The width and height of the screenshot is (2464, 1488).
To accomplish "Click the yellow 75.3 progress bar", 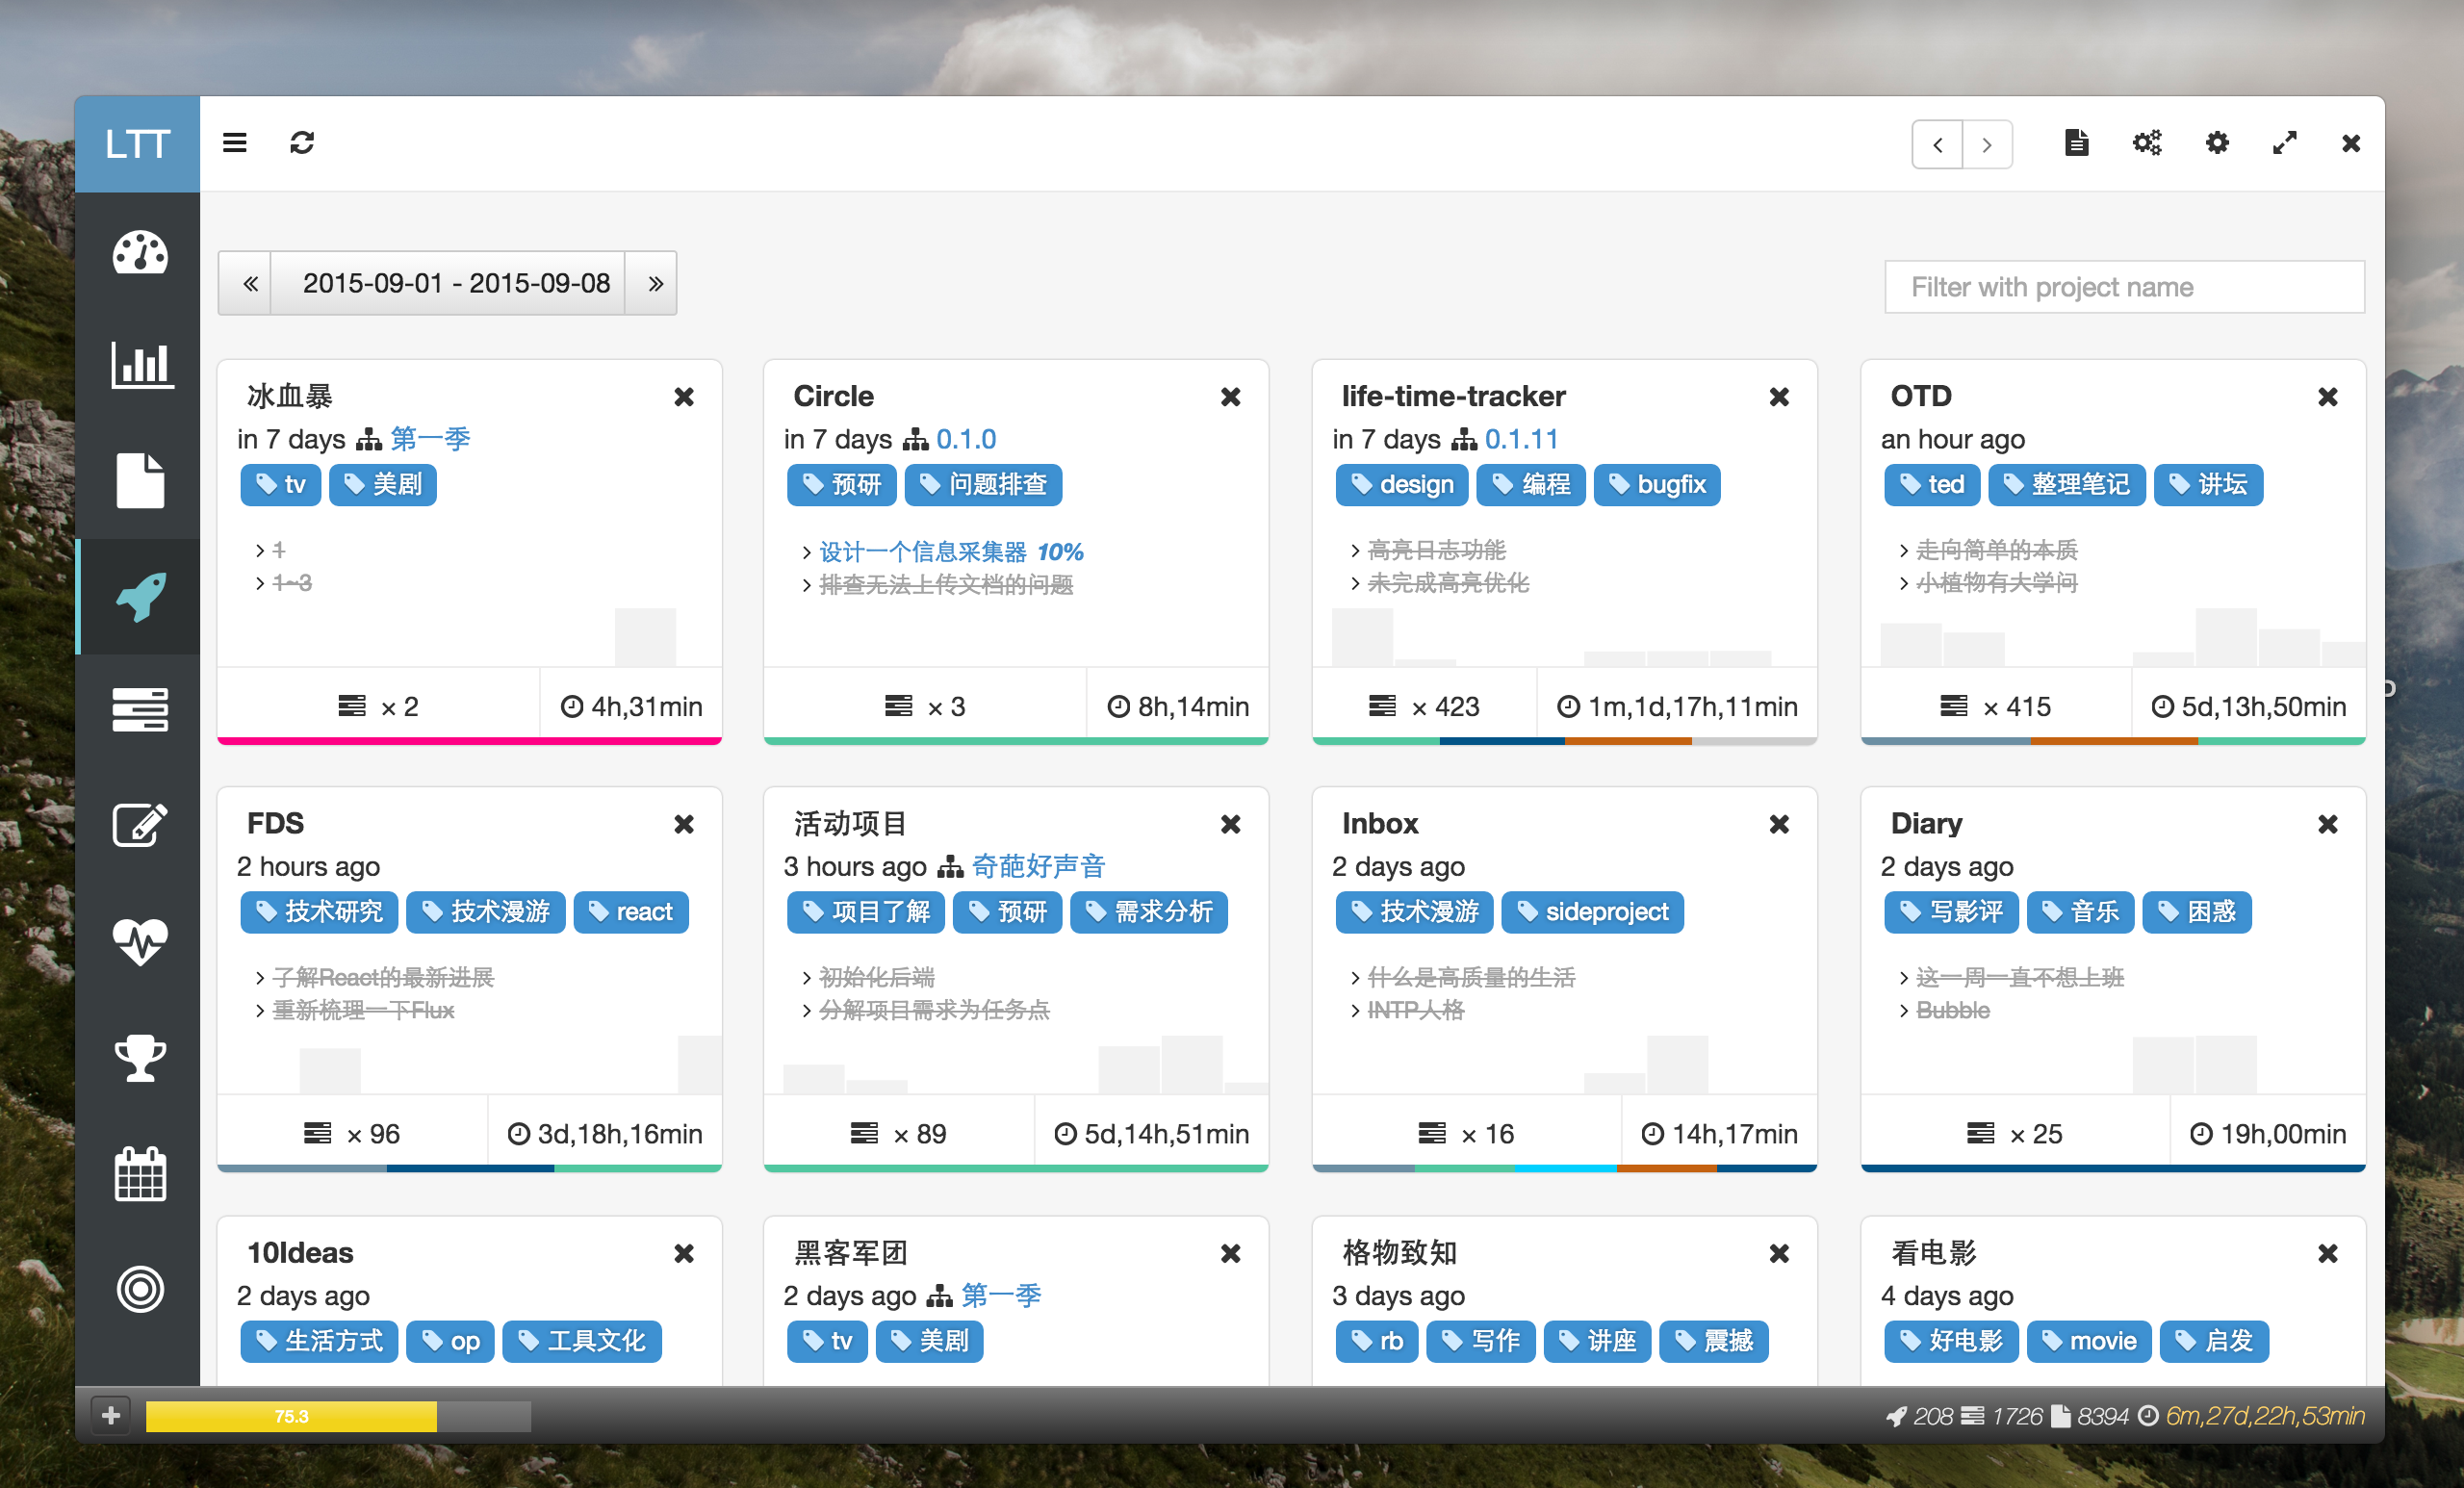I will point(291,1416).
